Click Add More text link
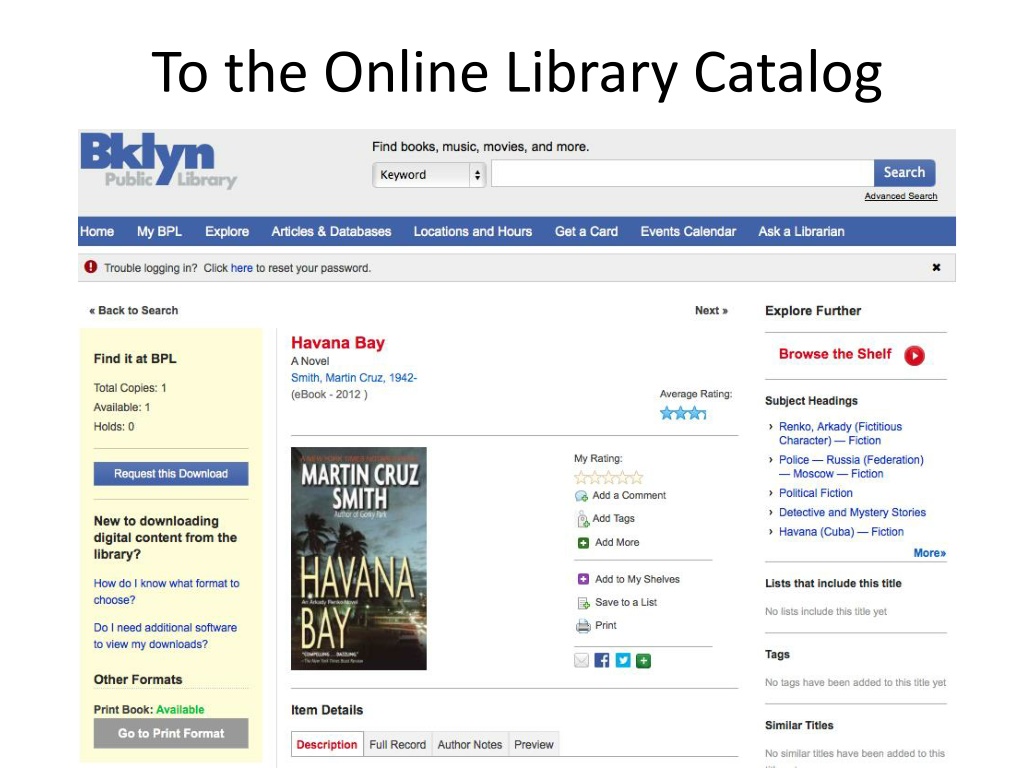The height and width of the screenshot is (768, 1024). coord(617,542)
